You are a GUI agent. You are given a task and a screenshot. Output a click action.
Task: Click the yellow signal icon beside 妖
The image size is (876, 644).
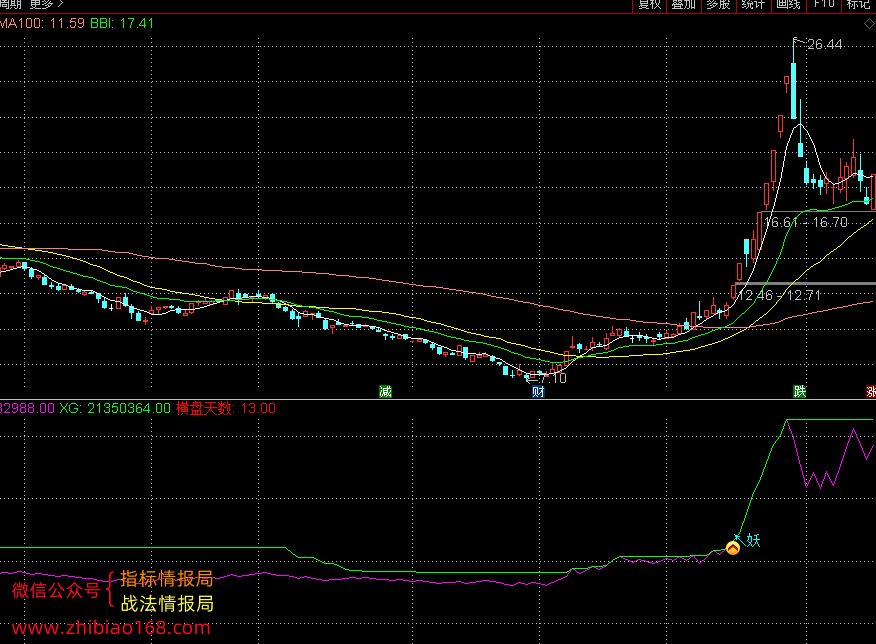(732, 548)
